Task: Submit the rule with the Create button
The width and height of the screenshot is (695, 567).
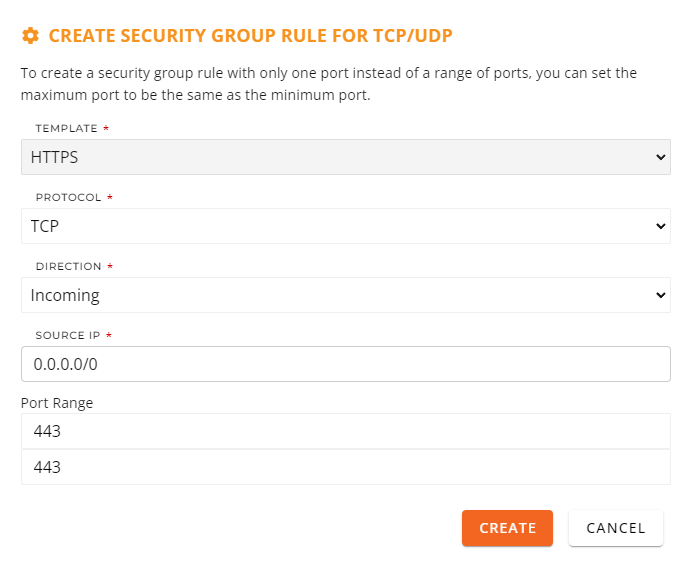Action: (x=507, y=528)
